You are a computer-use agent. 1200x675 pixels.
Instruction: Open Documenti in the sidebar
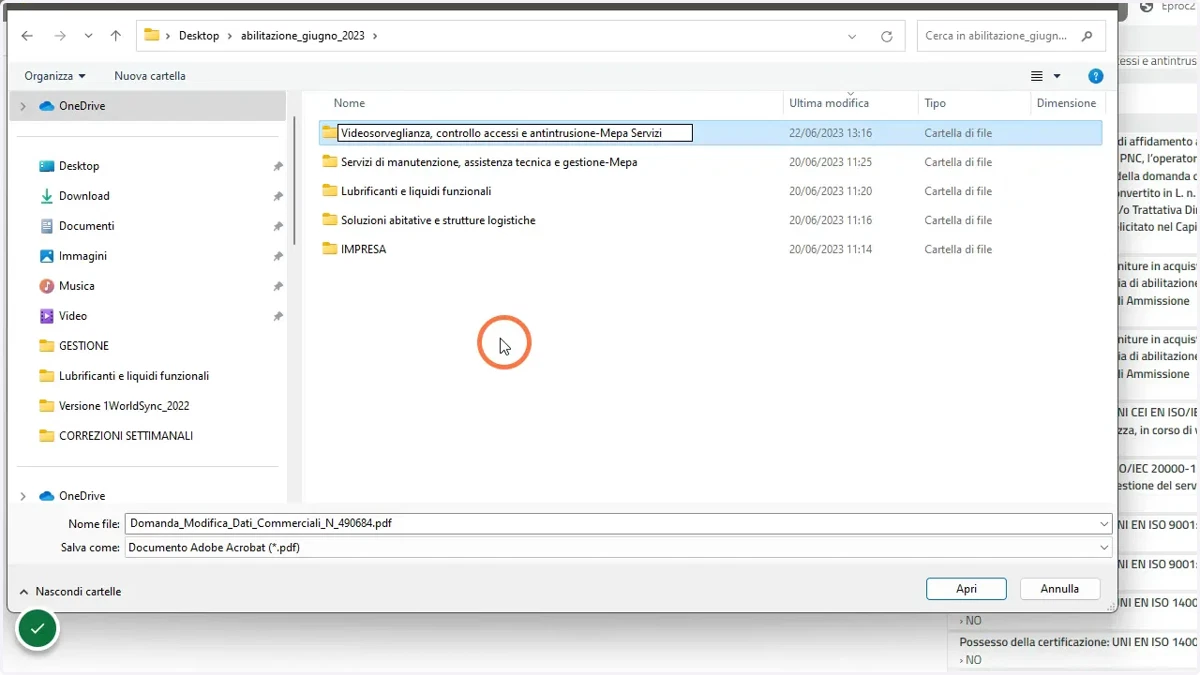click(x=86, y=226)
